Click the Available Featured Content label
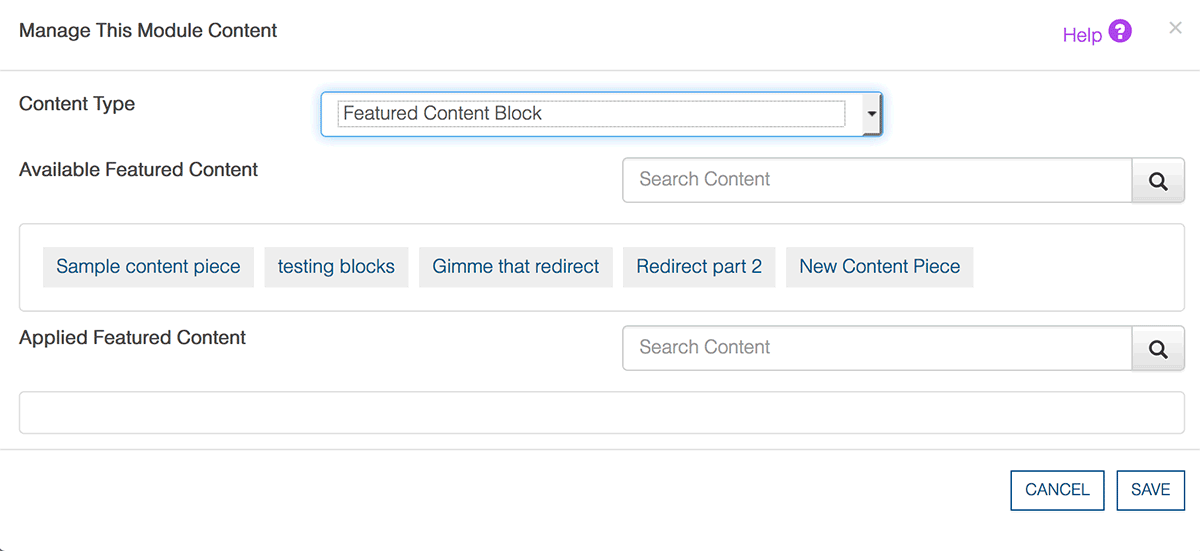 click(x=139, y=170)
